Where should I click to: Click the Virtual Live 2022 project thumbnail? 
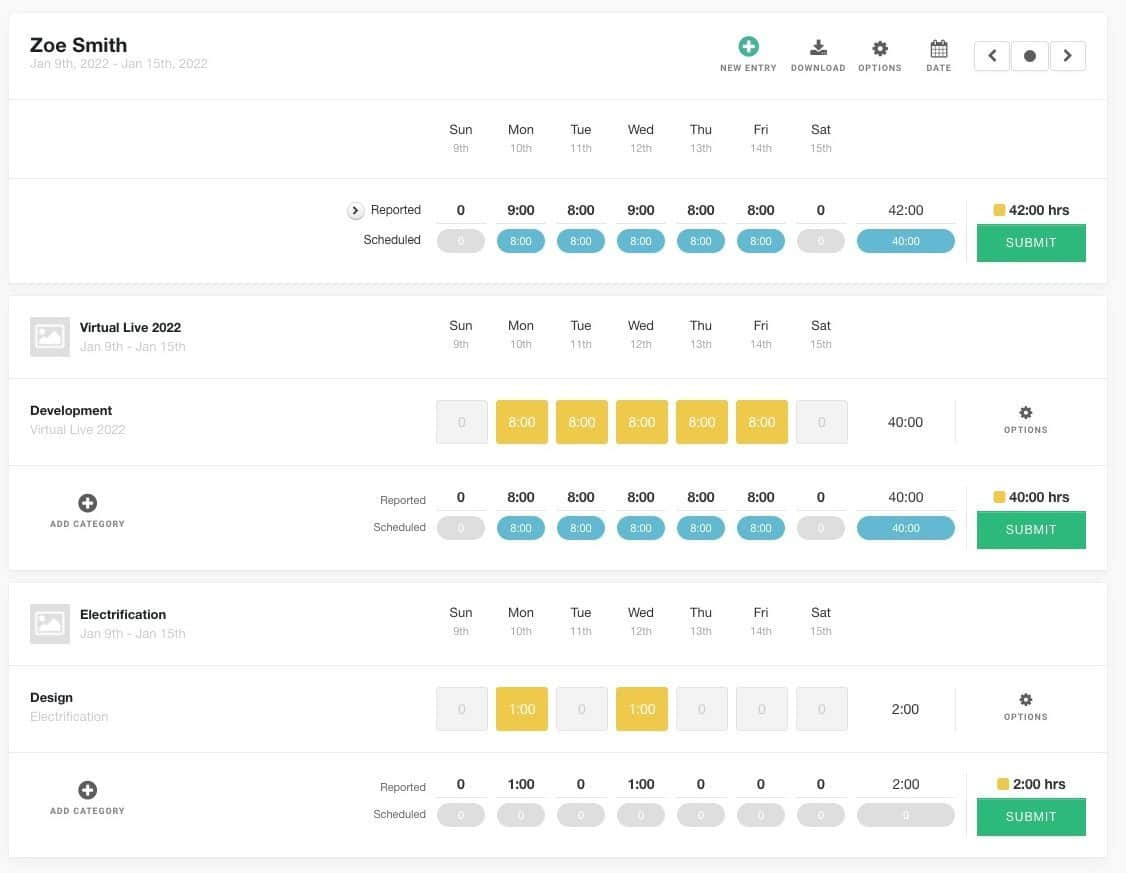(x=49, y=336)
